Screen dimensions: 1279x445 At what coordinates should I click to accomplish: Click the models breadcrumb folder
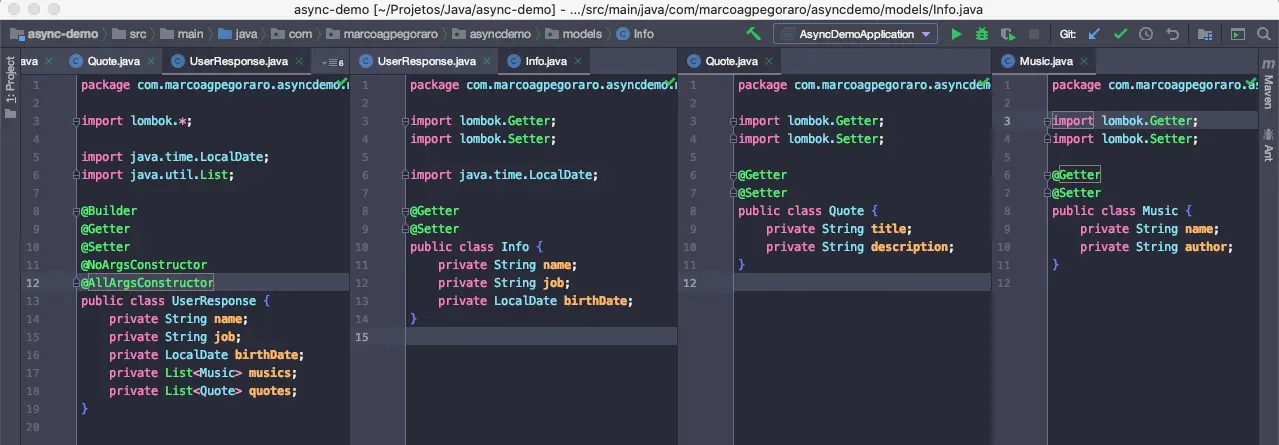pyautogui.click(x=571, y=34)
